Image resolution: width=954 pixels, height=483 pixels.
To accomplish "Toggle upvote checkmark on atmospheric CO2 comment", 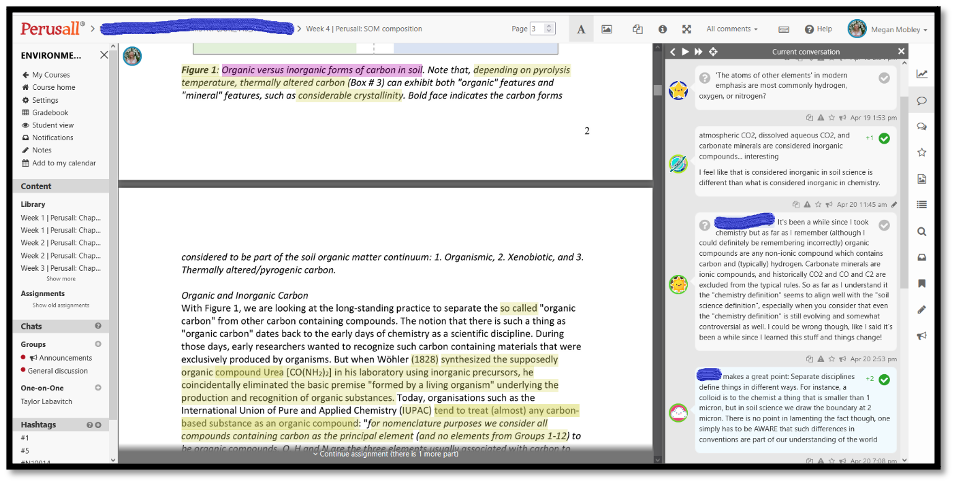I will 884,138.
